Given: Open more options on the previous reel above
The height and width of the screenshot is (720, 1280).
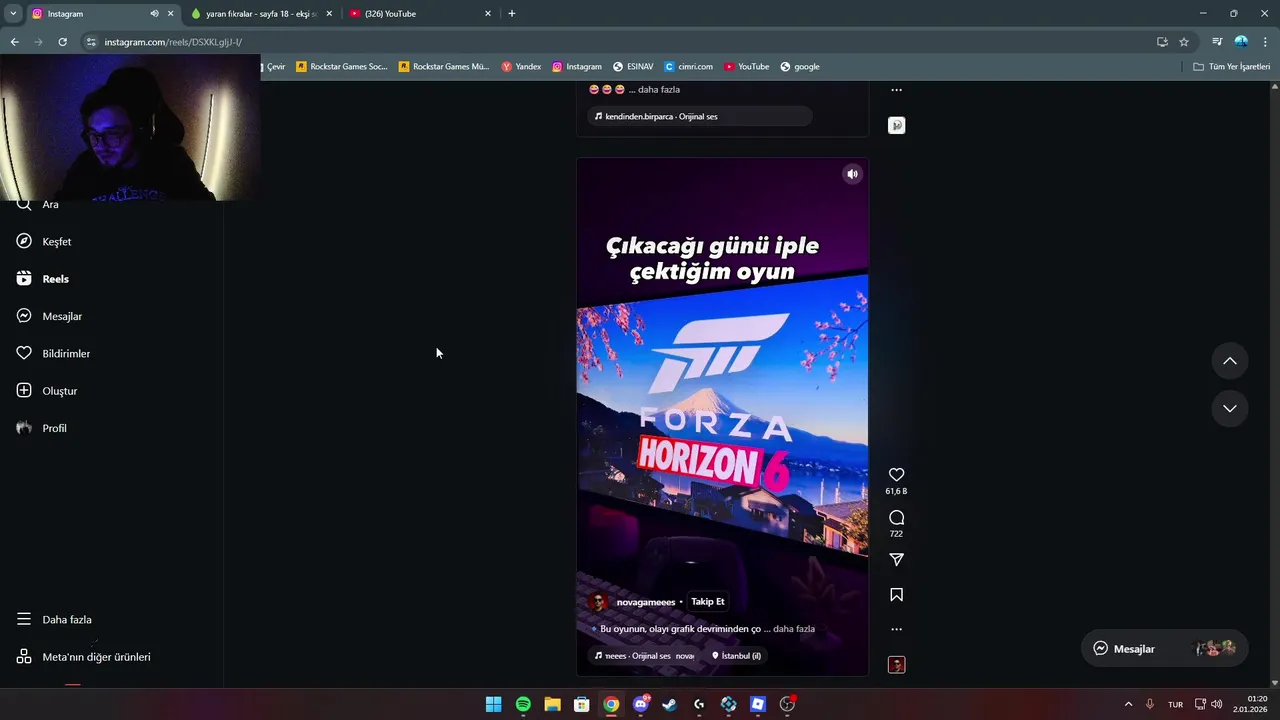Looking at the screenshot, I should pos(896,90).
